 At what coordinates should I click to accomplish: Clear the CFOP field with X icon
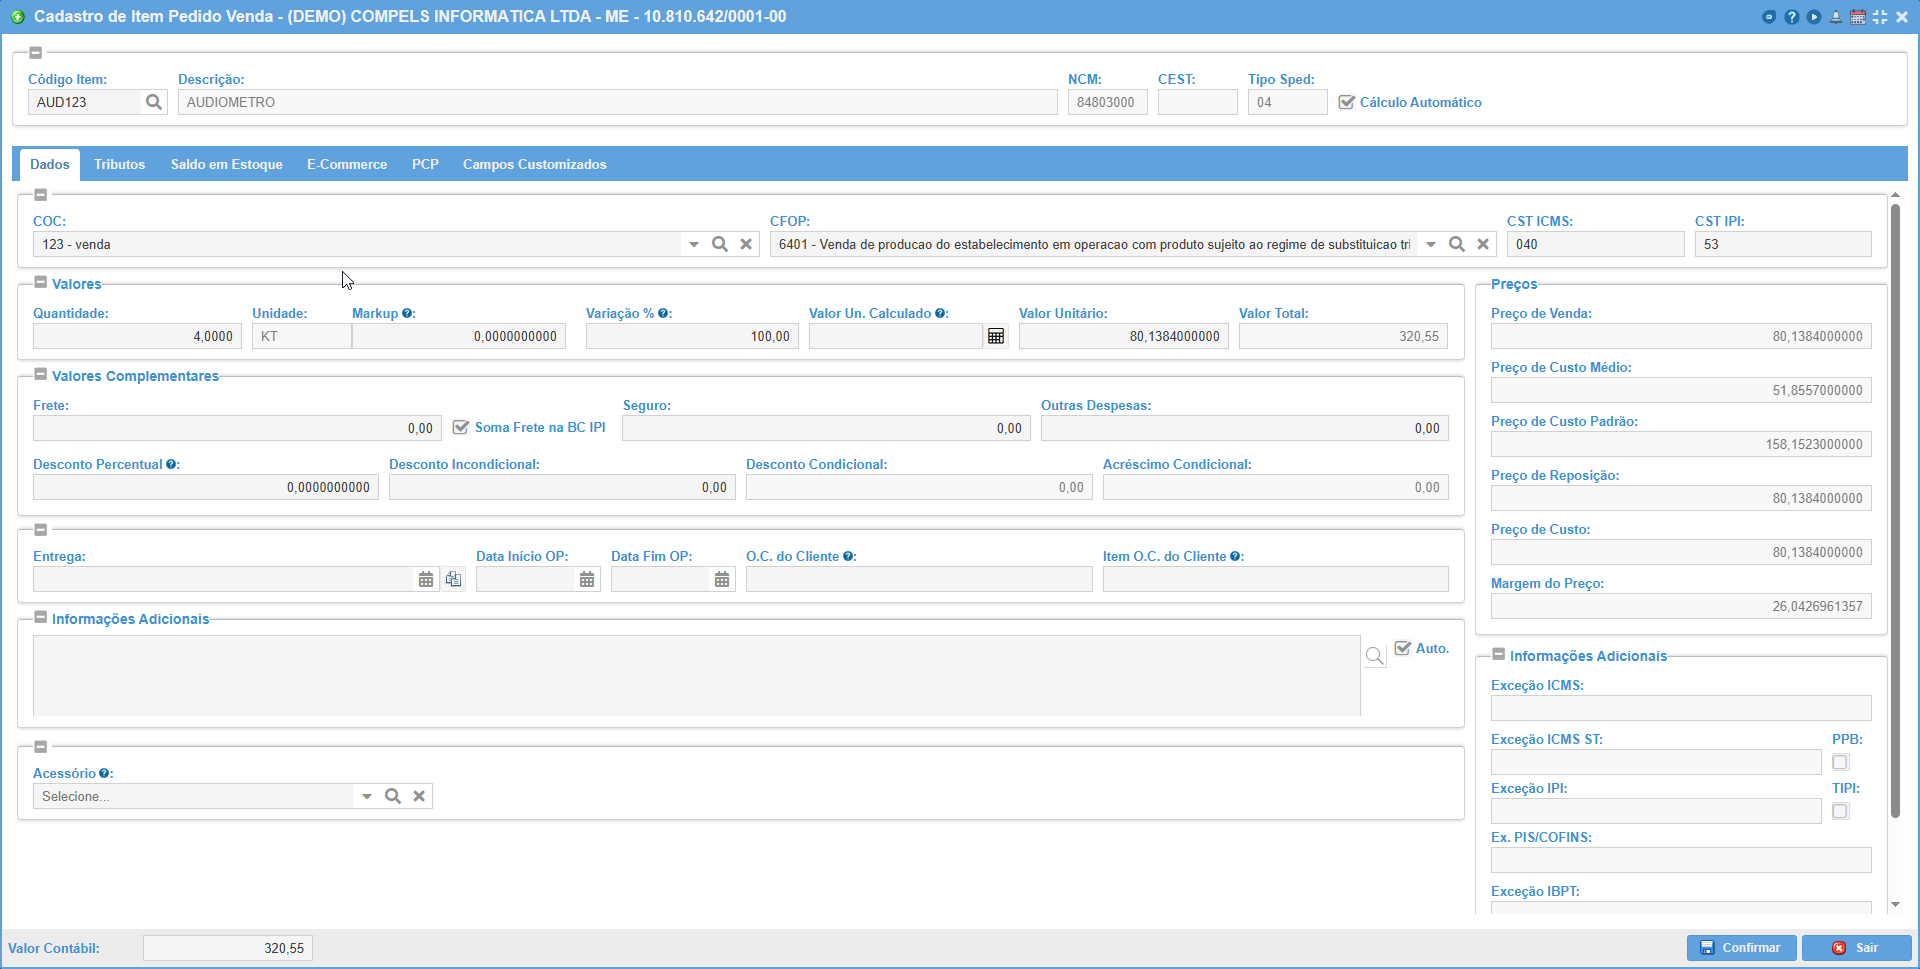click(1483, 244)
